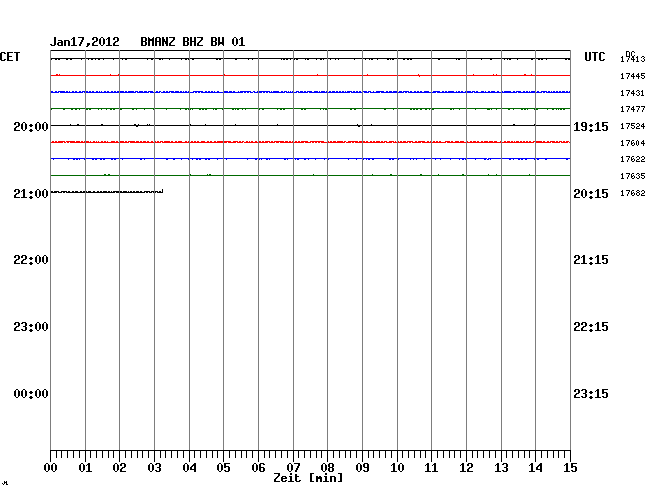Click minute tick label "06"
650x494 pixels.
258,468
